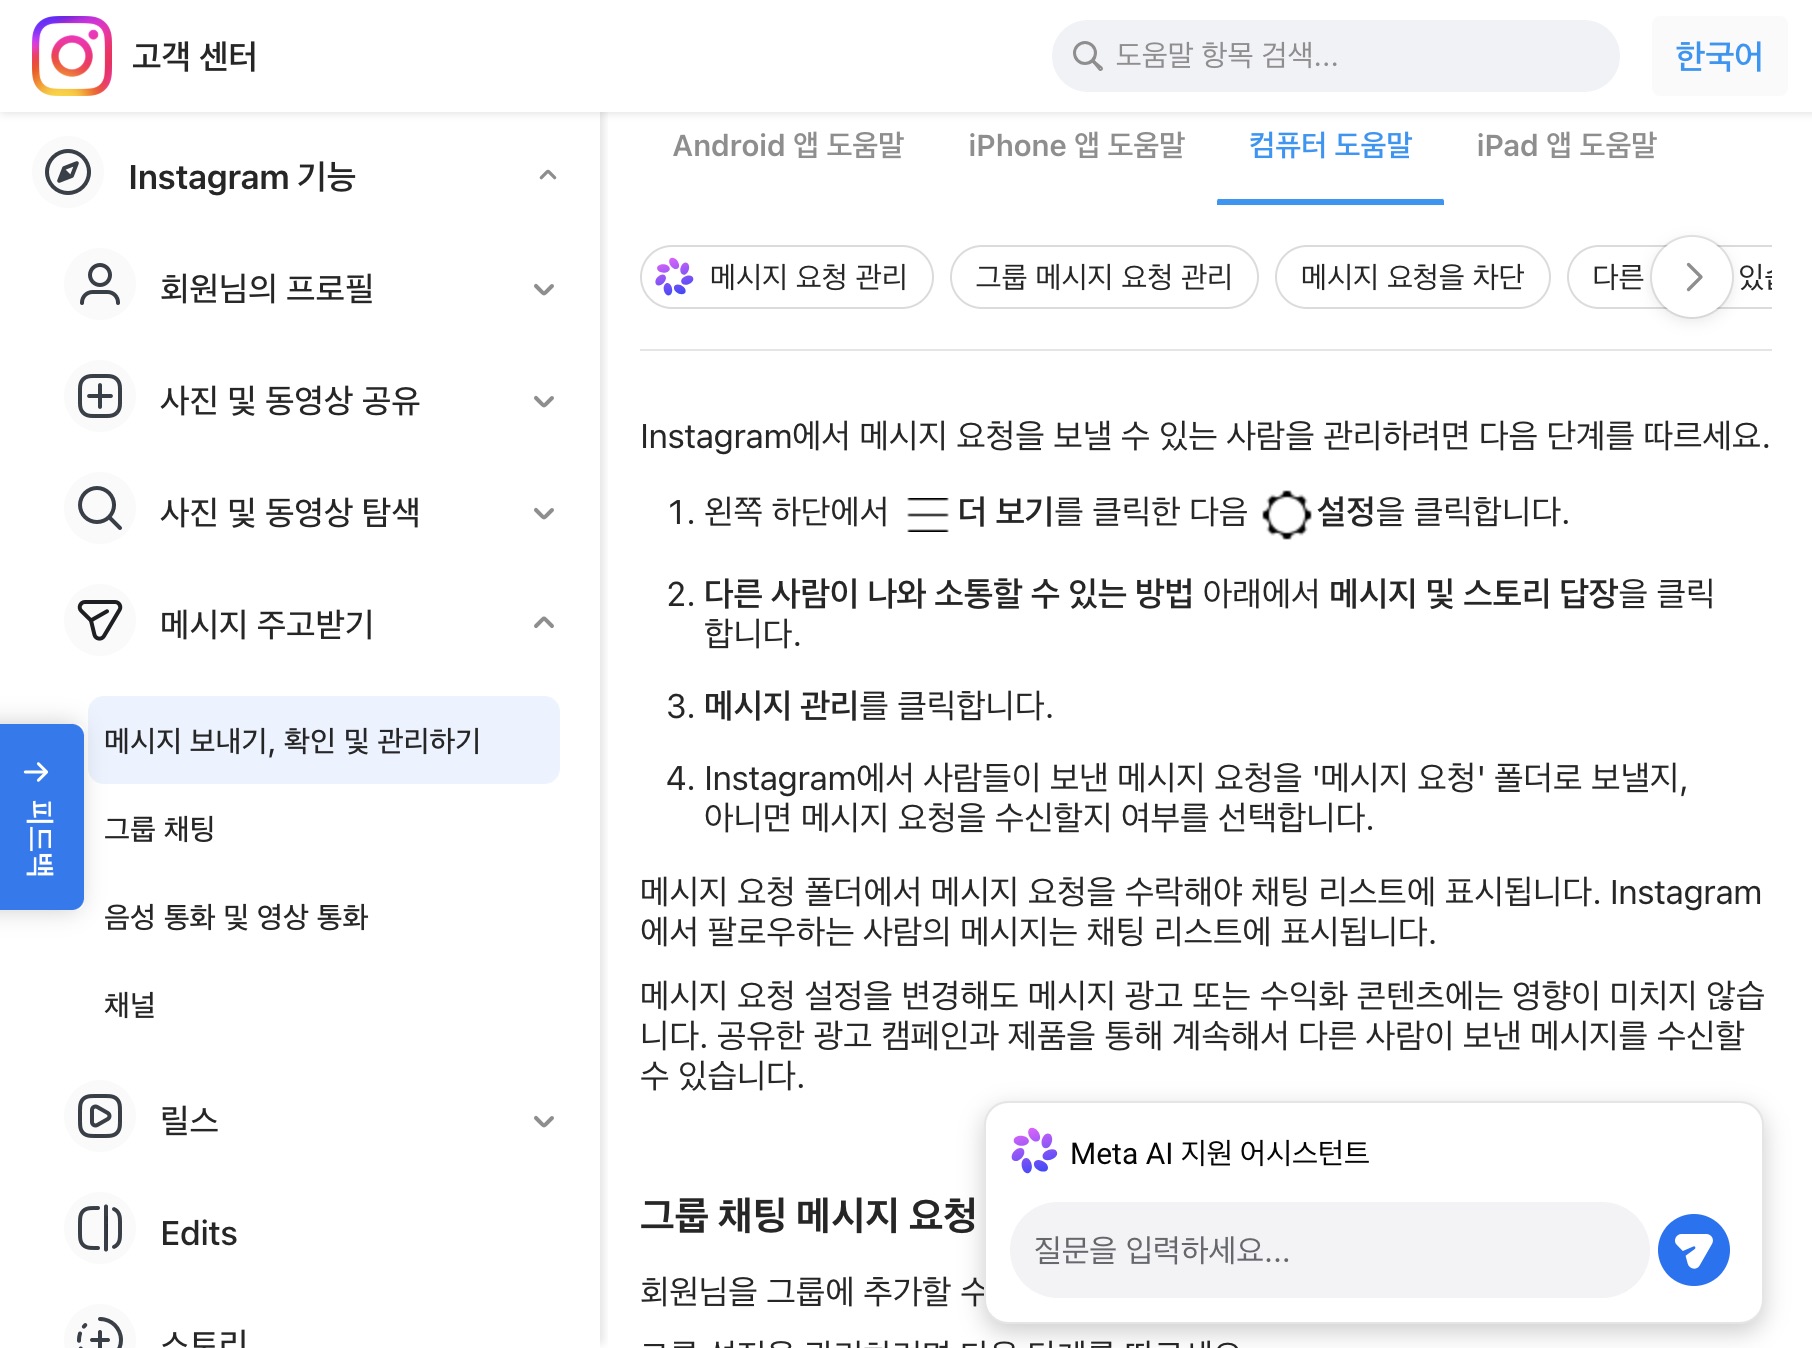This screenshot has height=1348, width=1812.
Task: Click the search magnifier icon
Action: [x=1086, y=56]
